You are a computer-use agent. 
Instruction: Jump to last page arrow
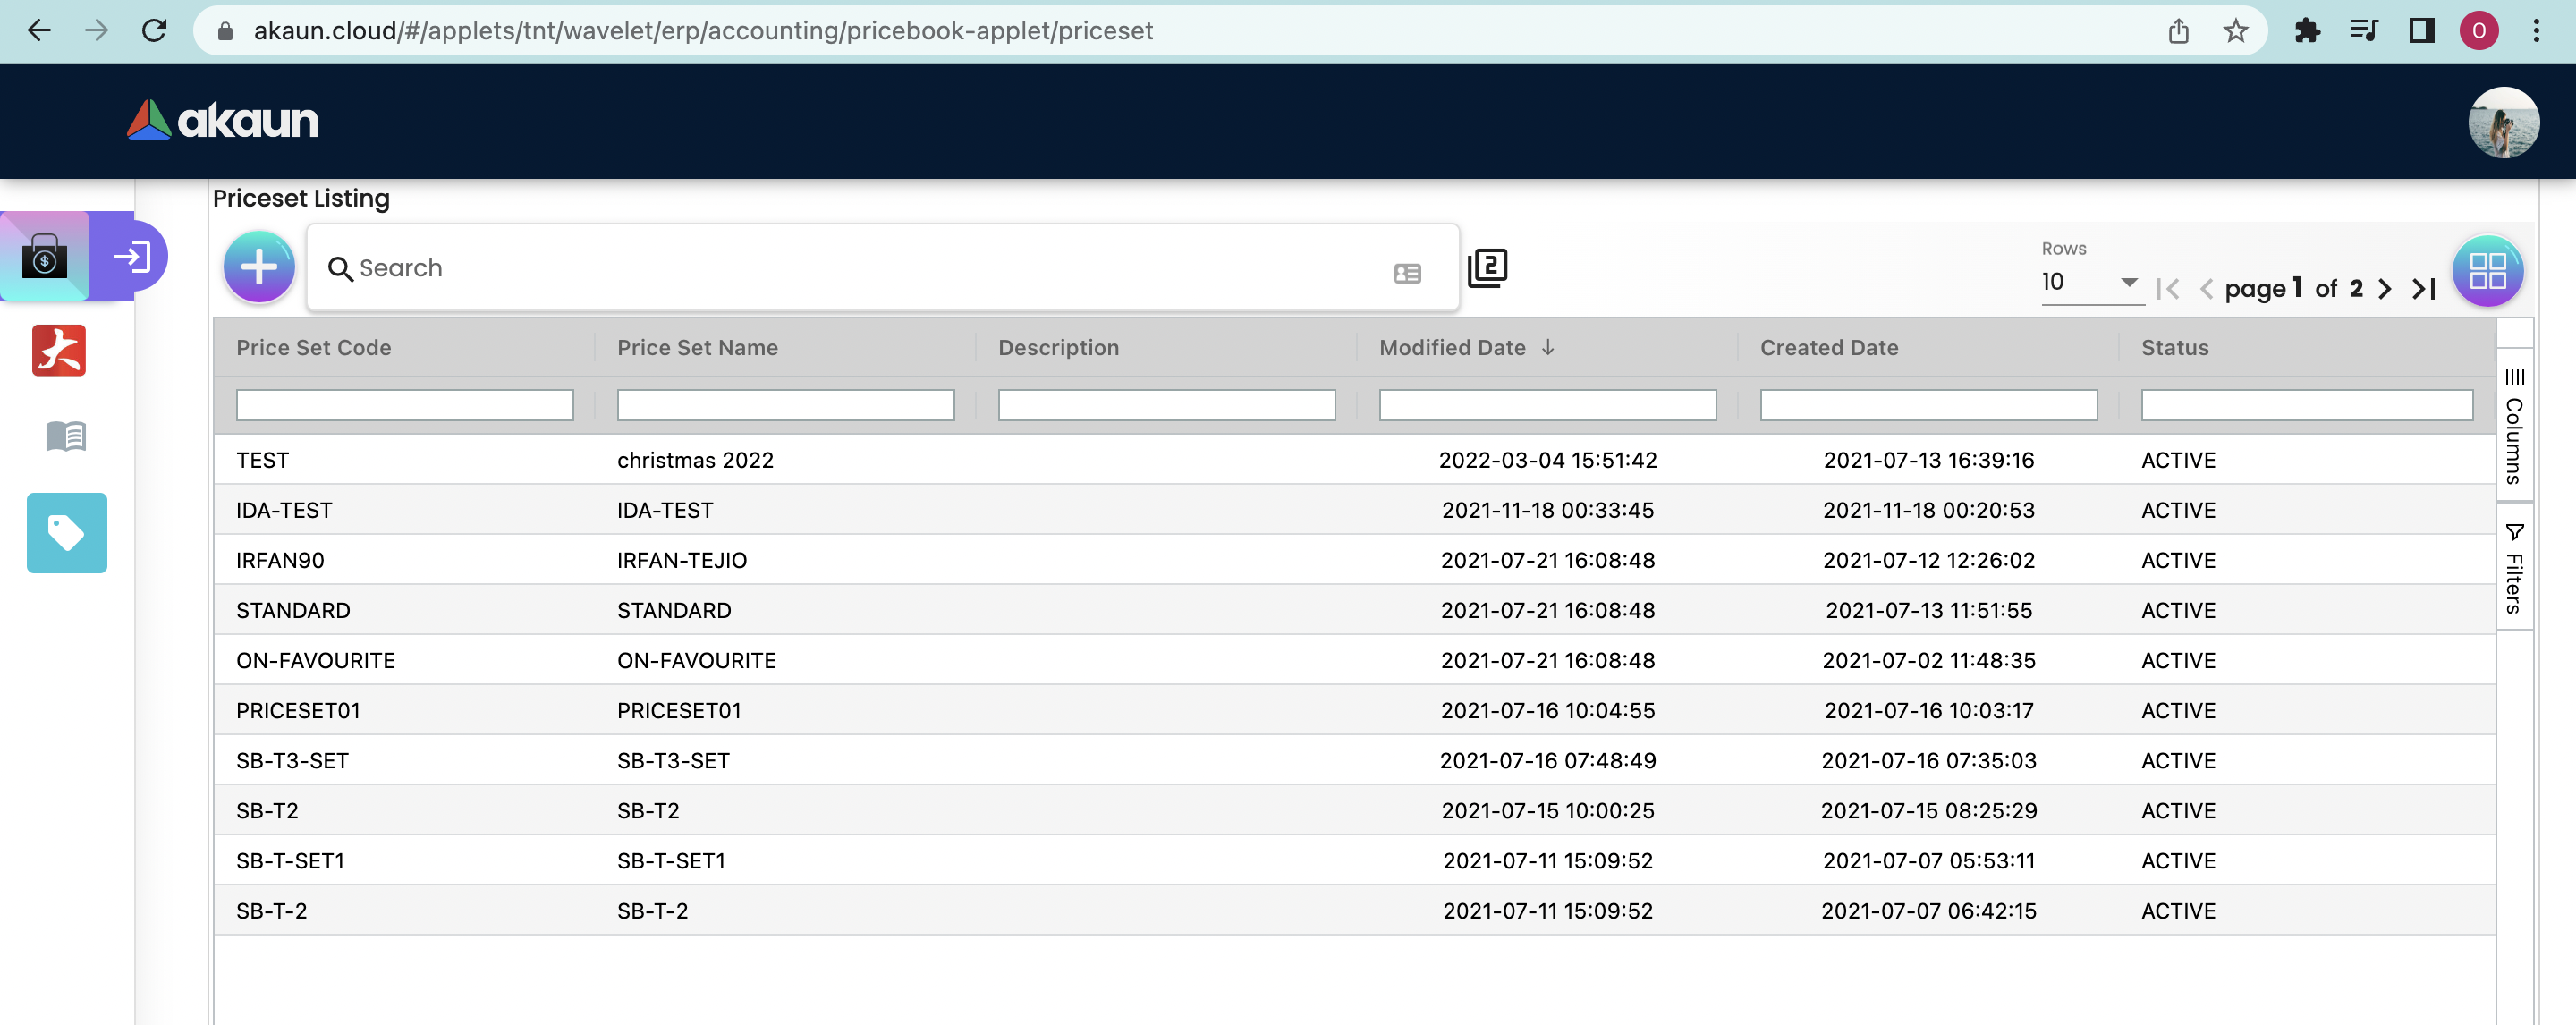point(2424,289)
